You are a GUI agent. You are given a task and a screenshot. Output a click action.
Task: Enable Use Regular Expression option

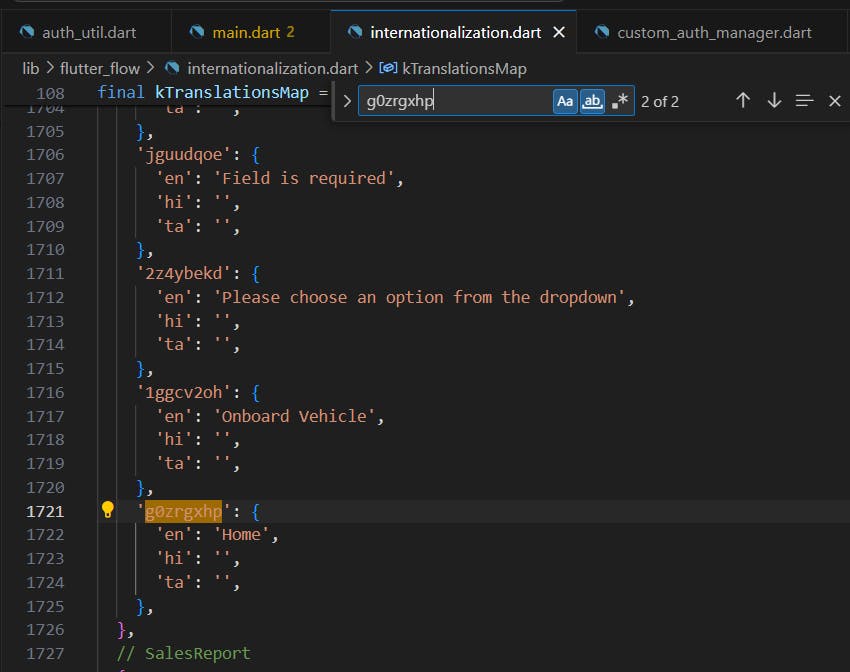[620, 101]
